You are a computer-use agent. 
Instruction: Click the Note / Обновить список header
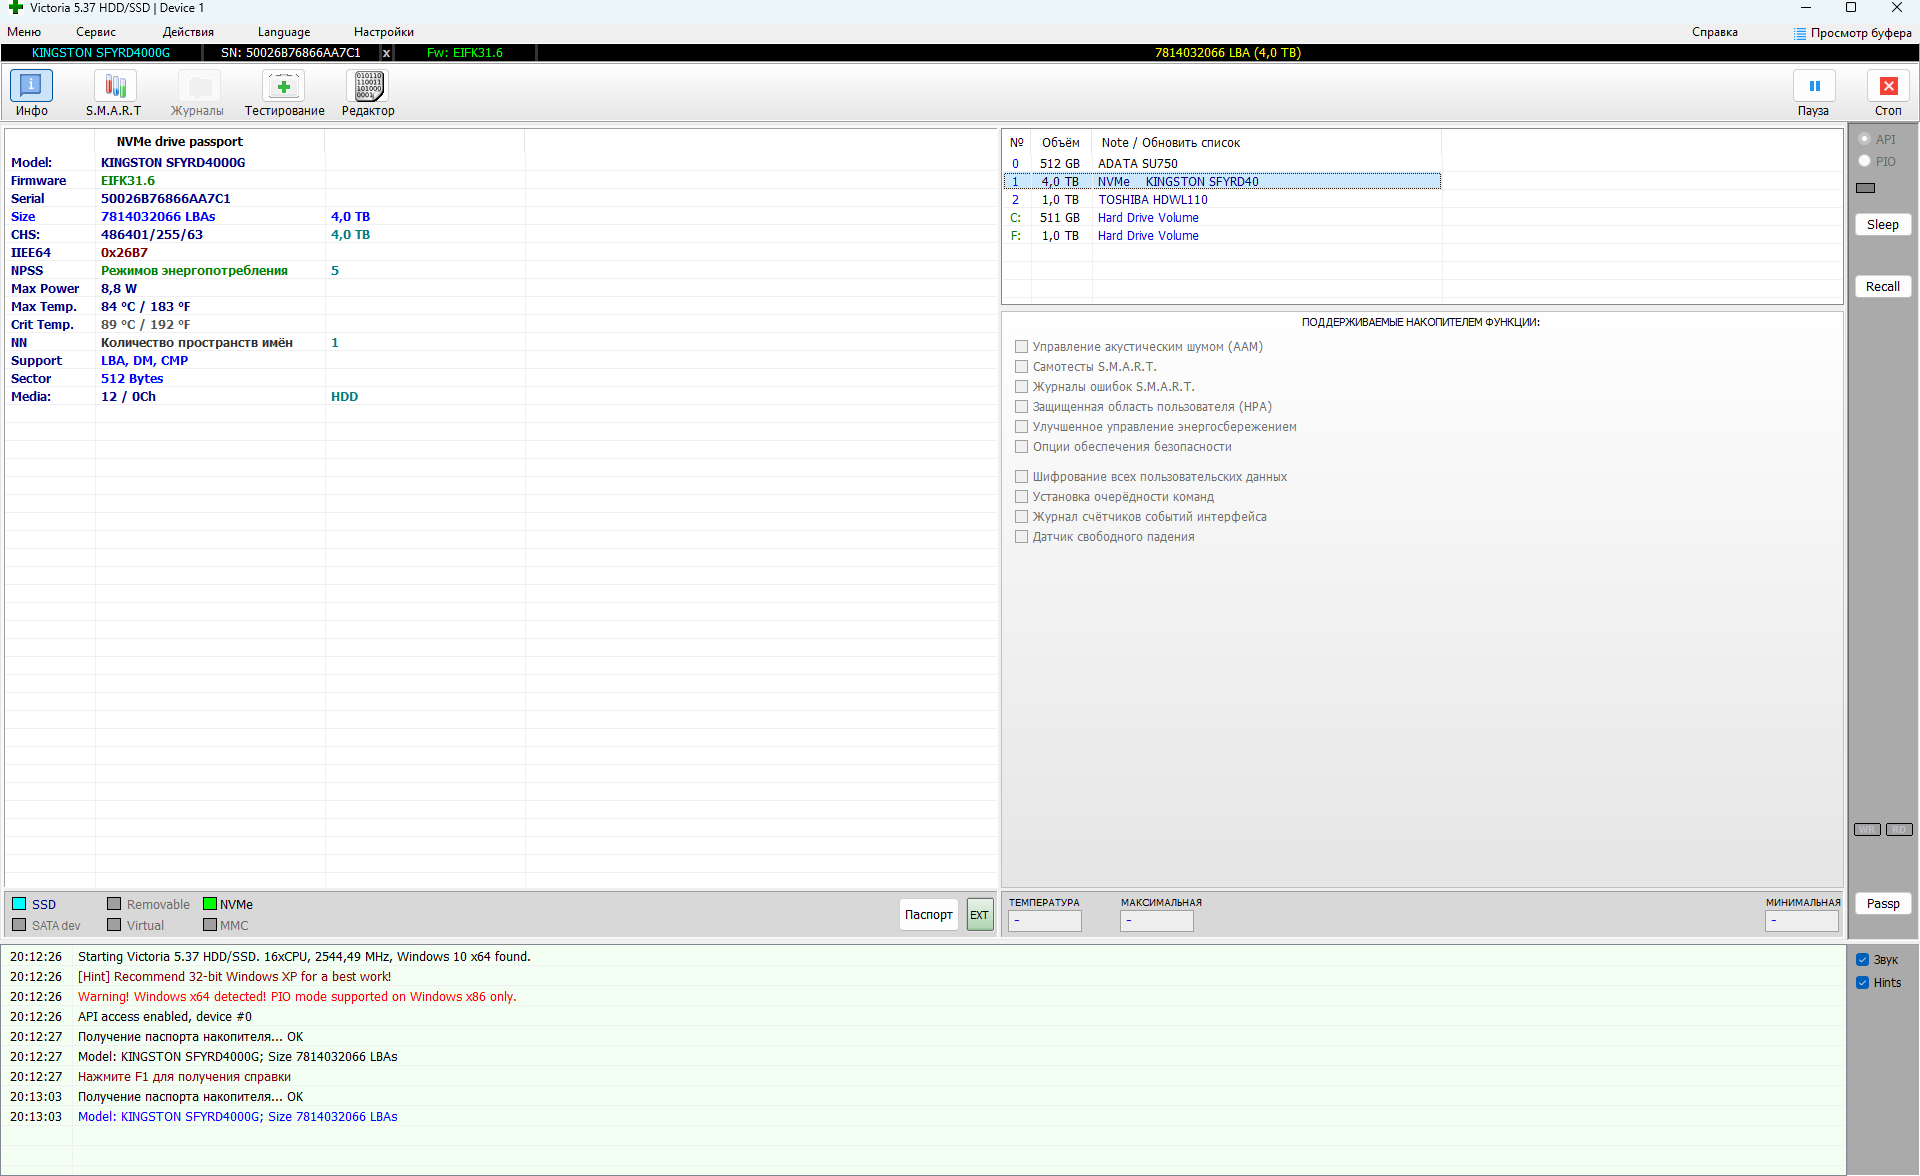(x=1170, y=143)
